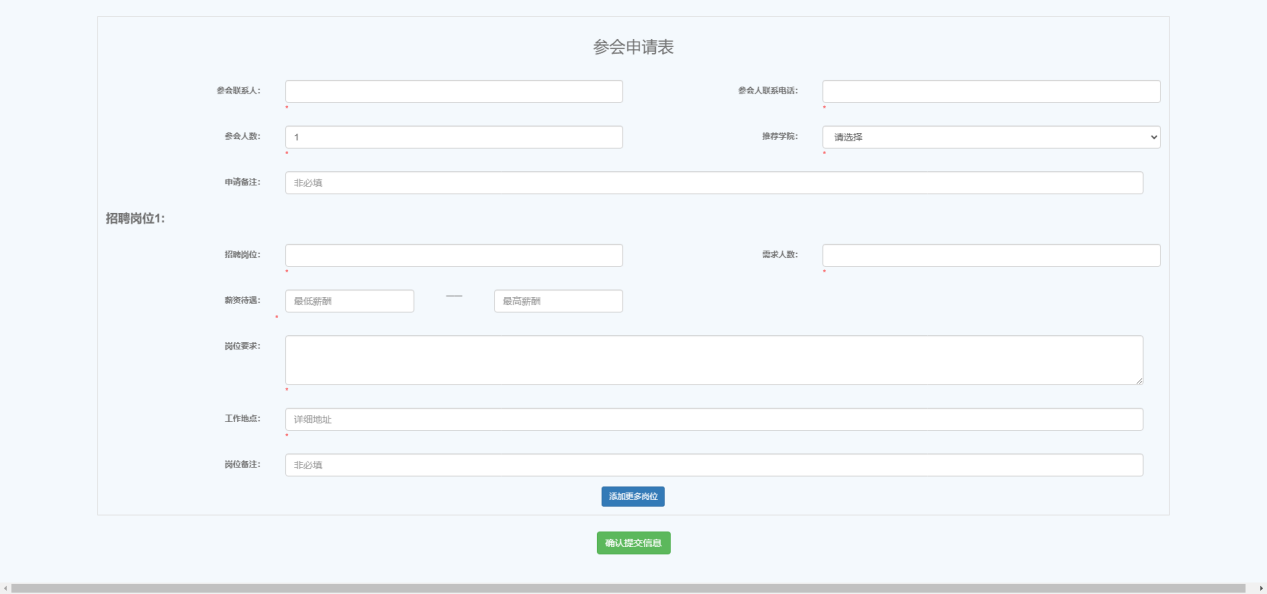Click the 最高薪酬 salary field
The image size is (1267, 594).
(x=558, y=301)
